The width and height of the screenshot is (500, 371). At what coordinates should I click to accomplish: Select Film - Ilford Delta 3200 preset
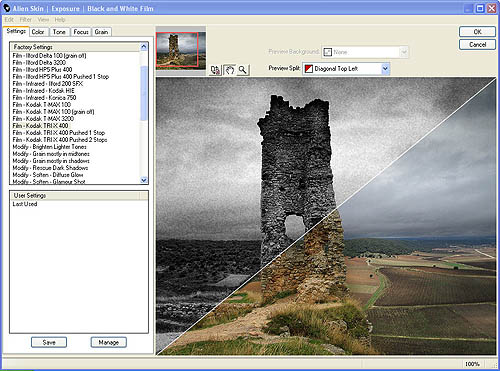point(39,63)
